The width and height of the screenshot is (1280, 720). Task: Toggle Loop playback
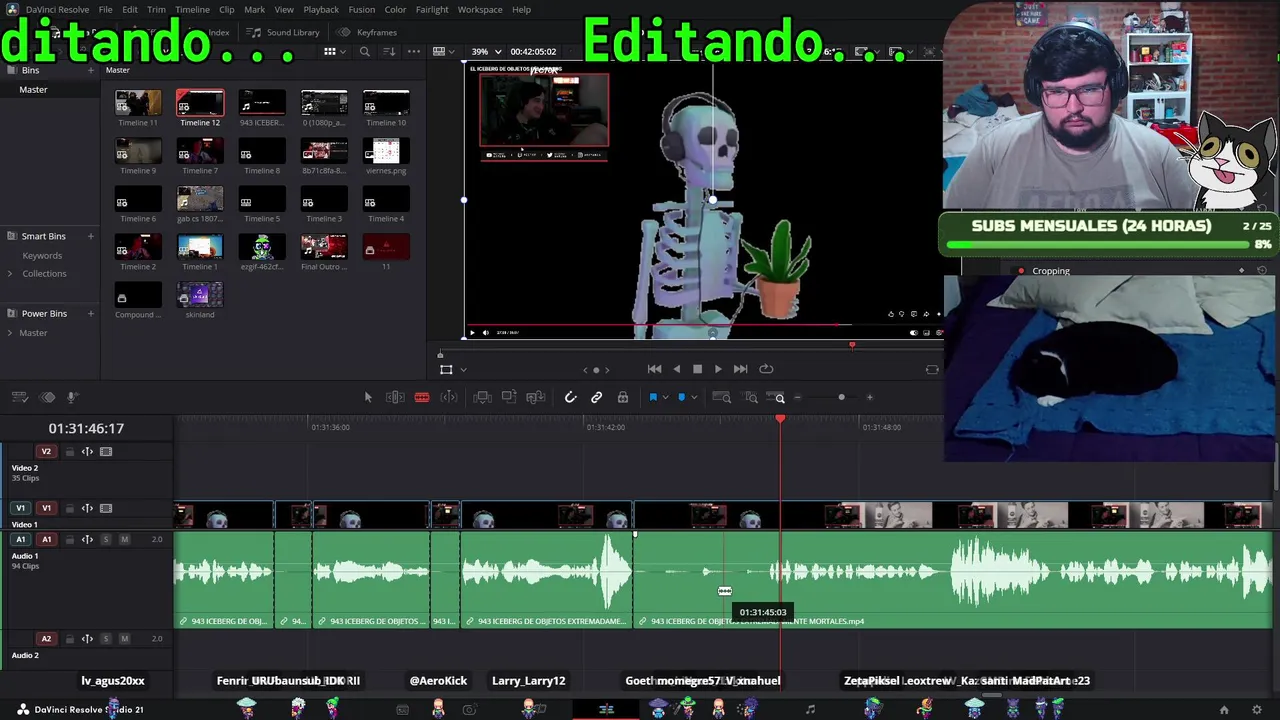[x=766, y=369]
